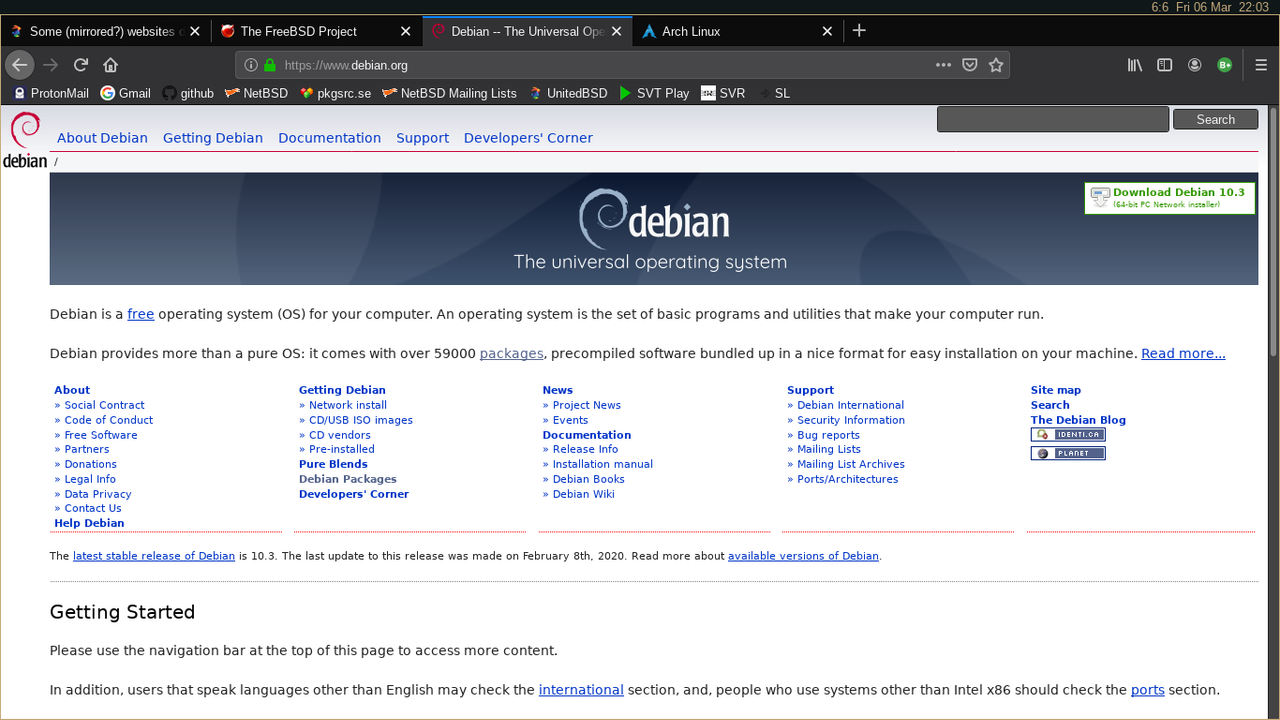The width and height of the screenshot is (1280, 720).
Task: Open page actions three-dot menu
Action: coord(943,65)
